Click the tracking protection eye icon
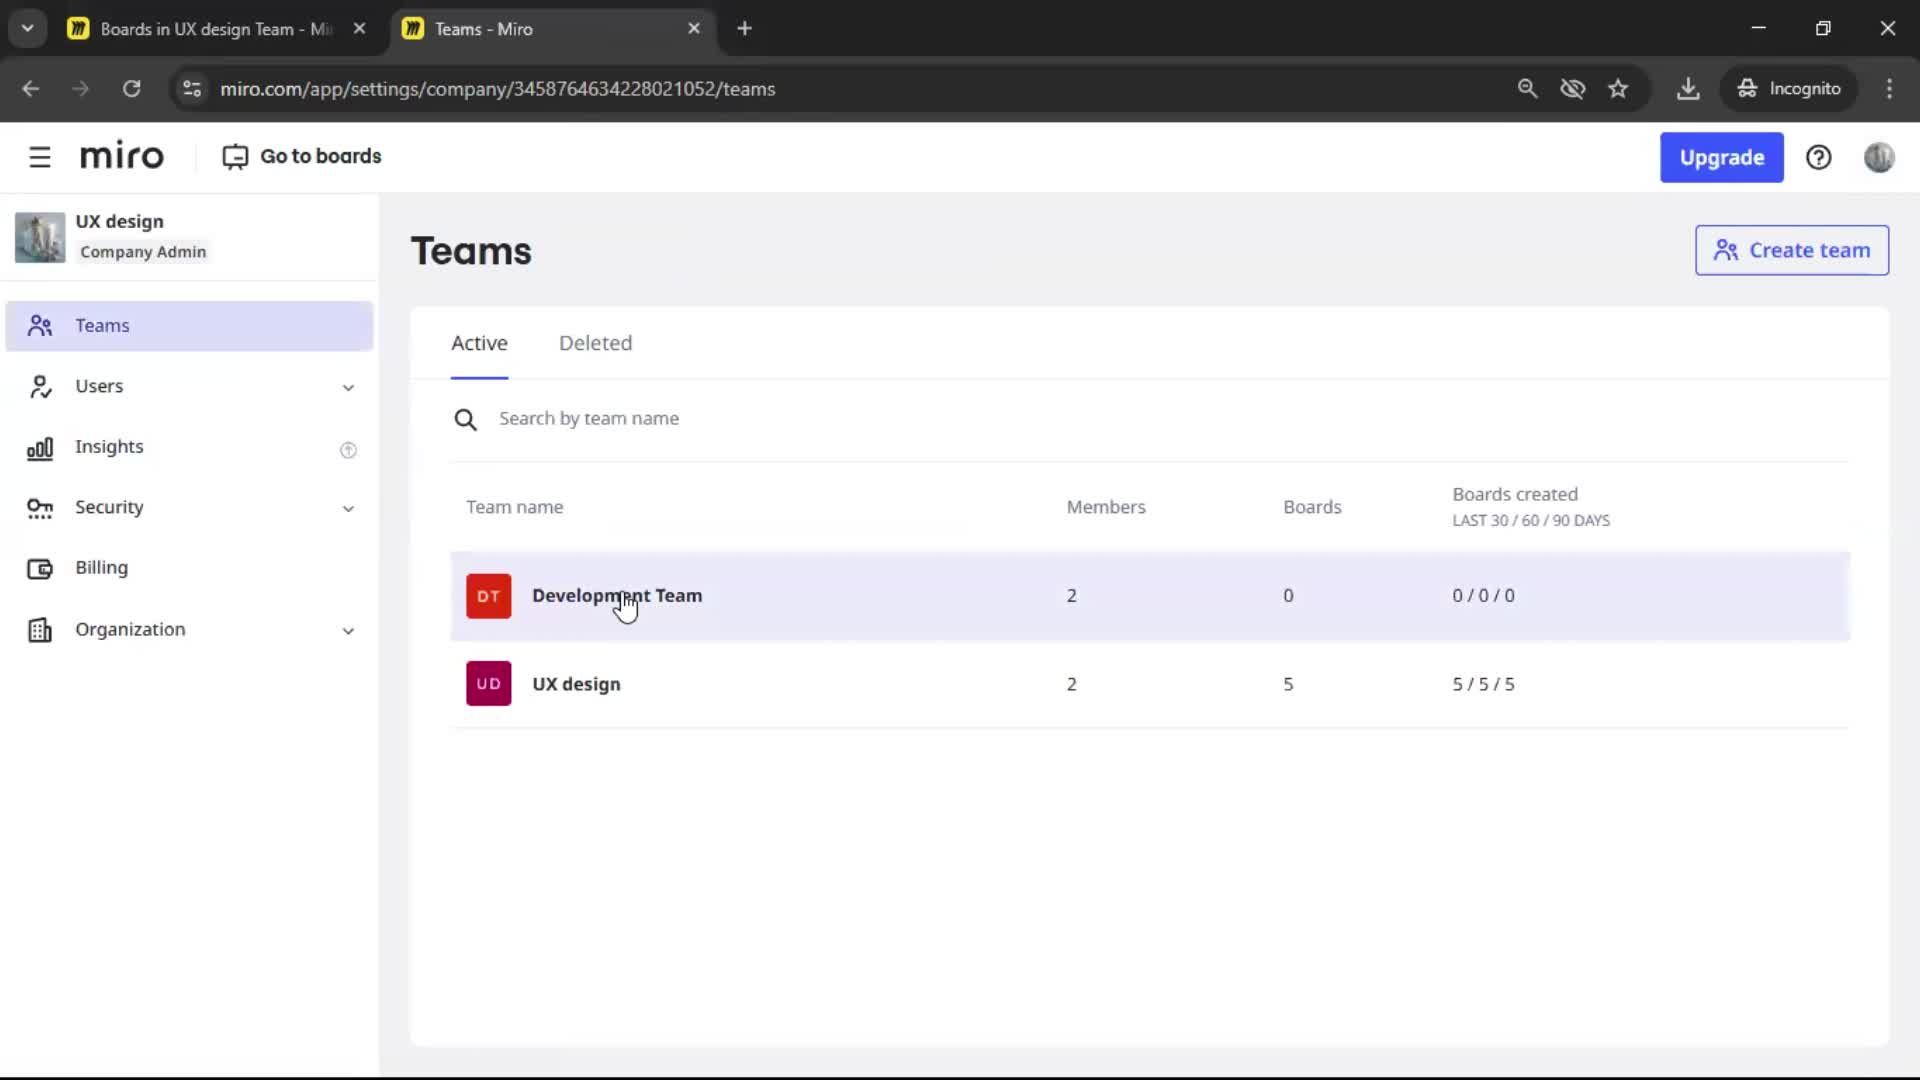Screen dimensions: 1920x1080 1573,89
